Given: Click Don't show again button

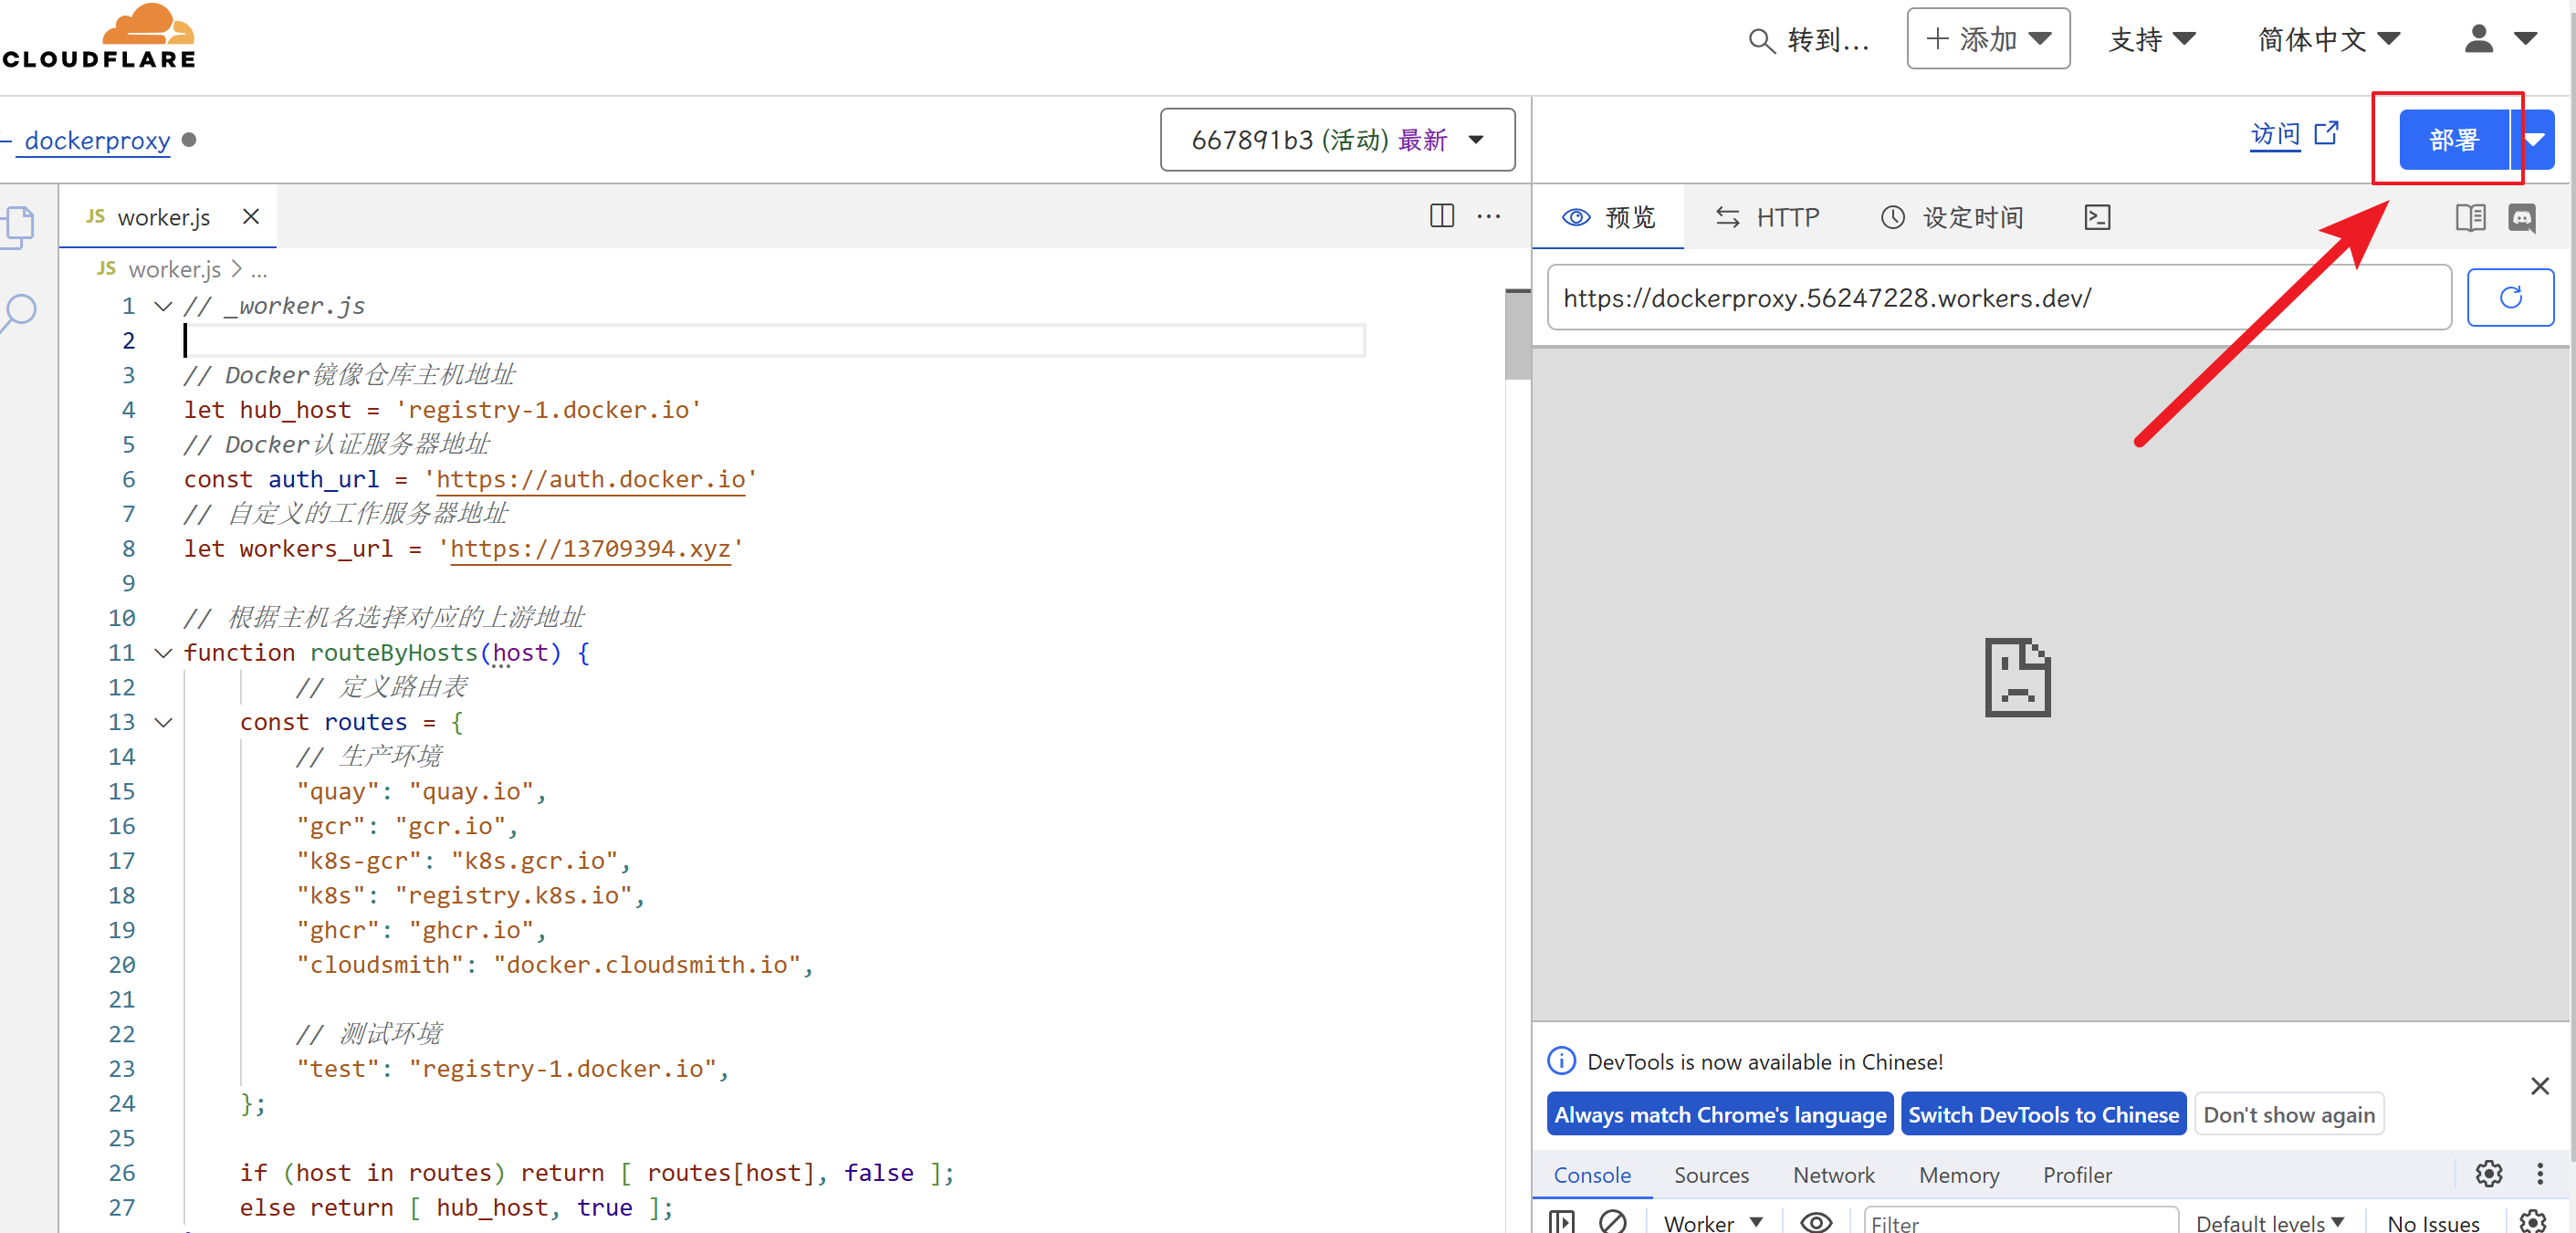Looking at the screenshot, I should coord(2288,1114).
